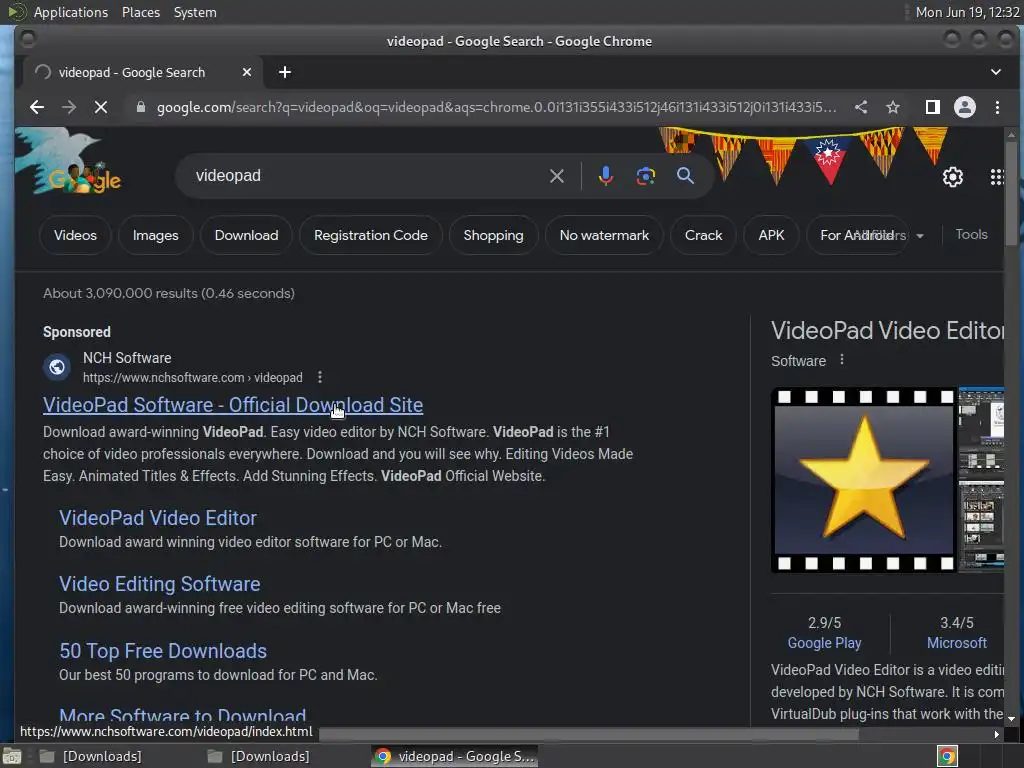1024x768 pixels.
Task: Open Chrome three-dot menu
Action: 997,107
